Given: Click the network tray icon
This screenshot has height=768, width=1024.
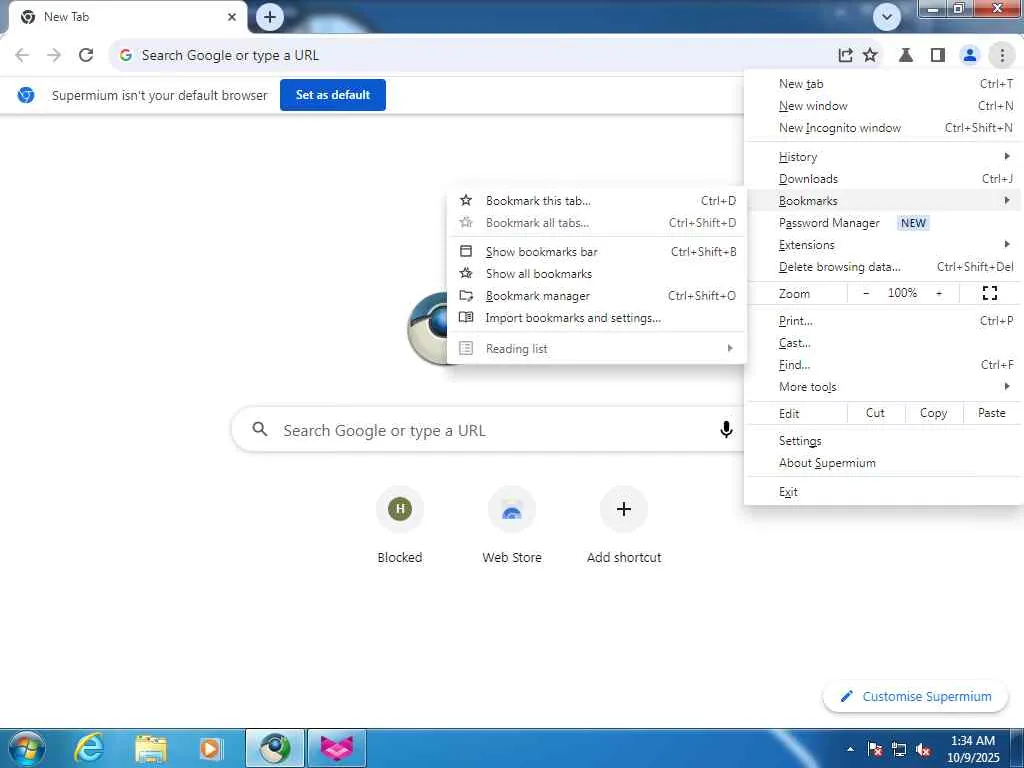Looking at the screenshot, I should 899,749.
